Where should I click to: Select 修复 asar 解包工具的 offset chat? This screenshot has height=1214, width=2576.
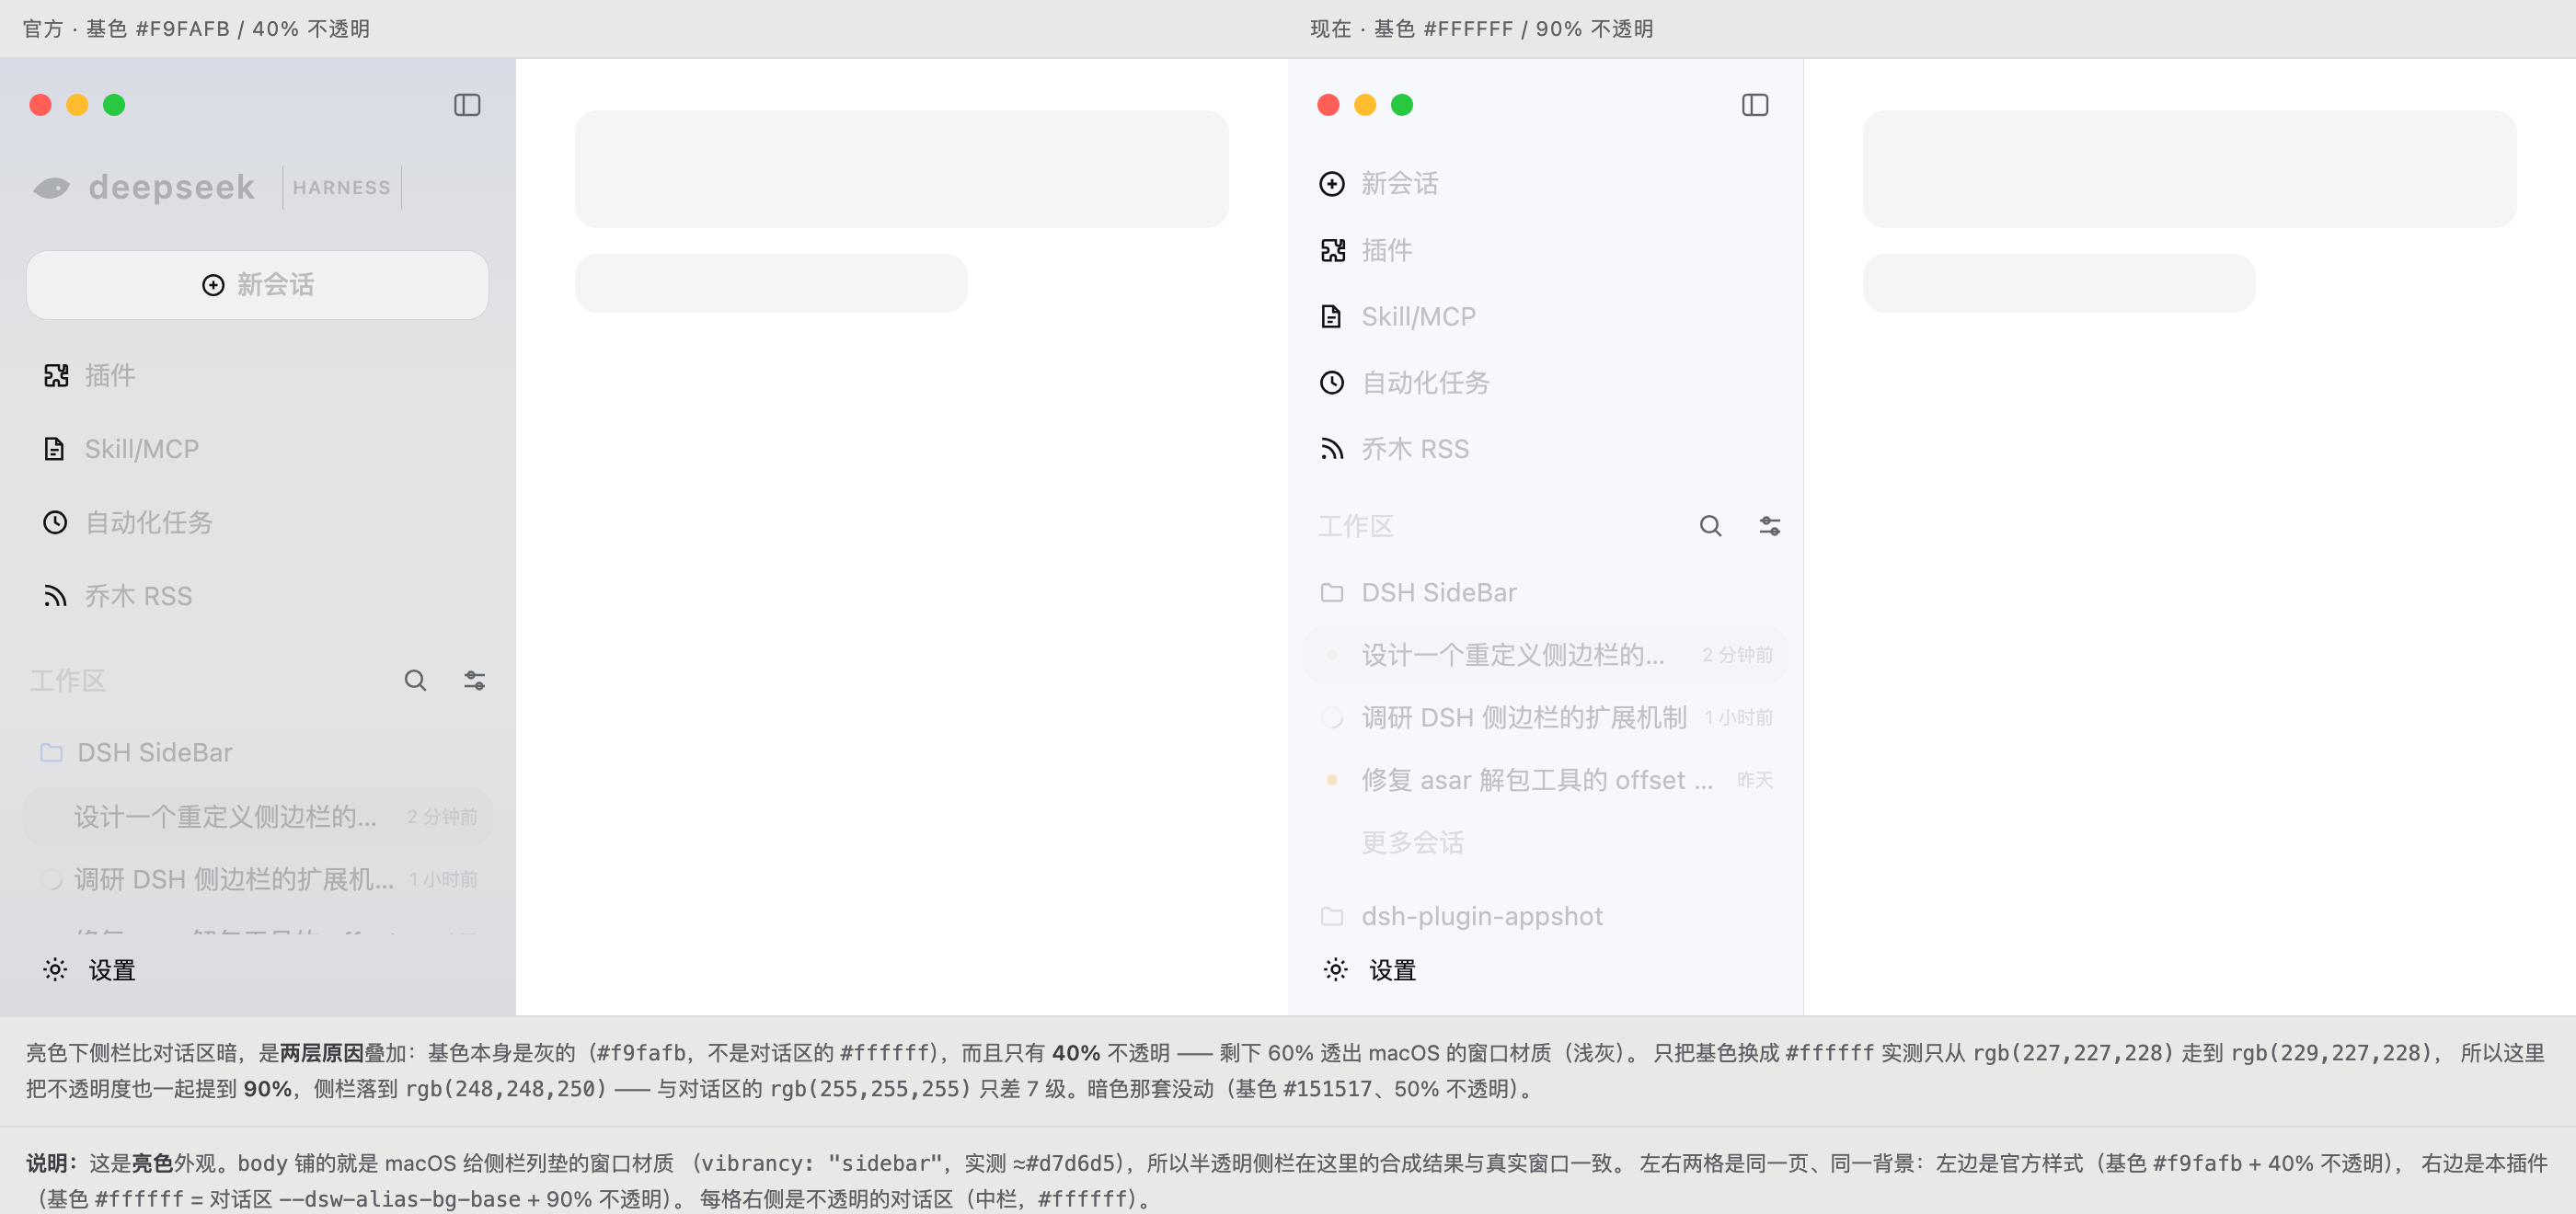(x=1545, y=779)
